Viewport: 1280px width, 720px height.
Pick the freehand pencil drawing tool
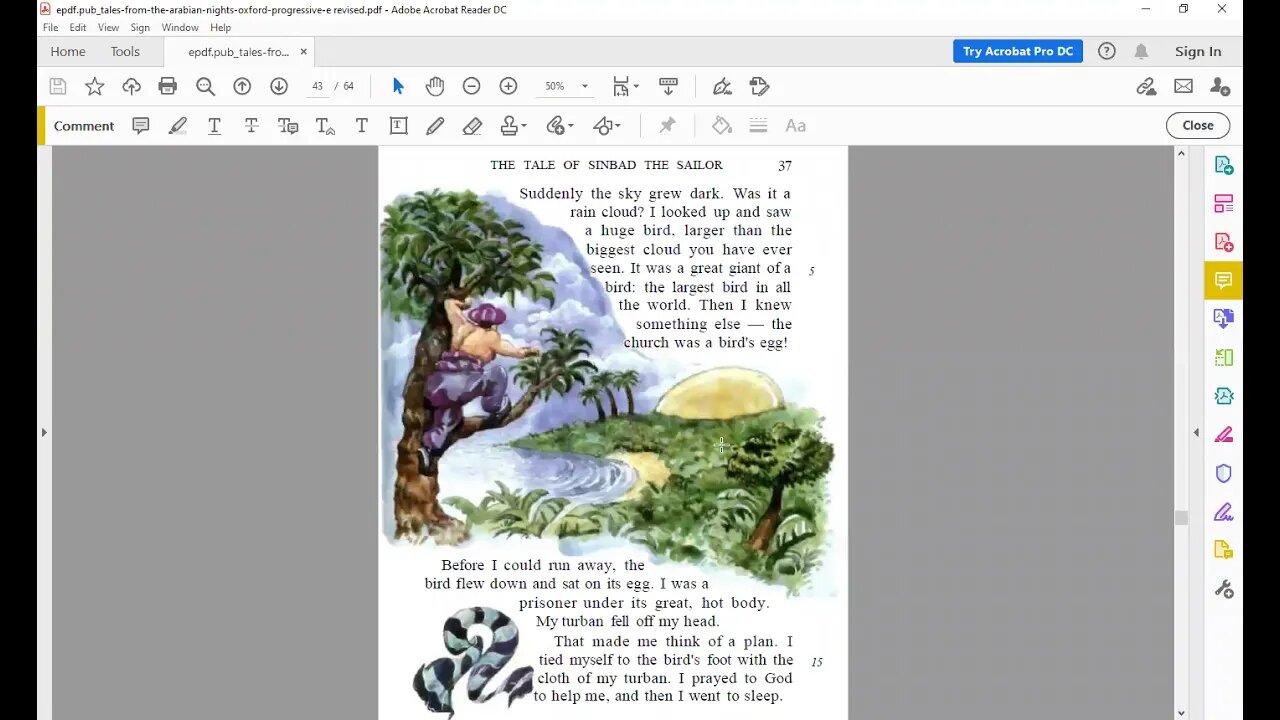click(x=435, y=126)
